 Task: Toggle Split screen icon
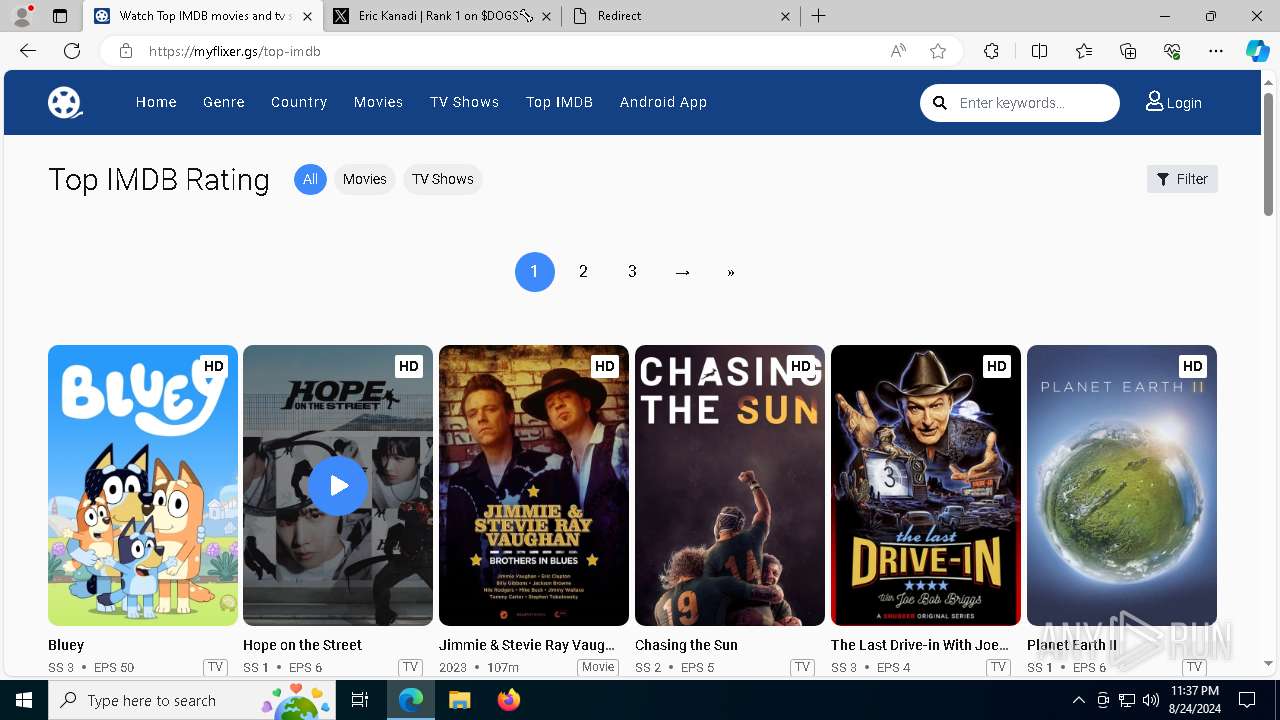[1039, 51]
